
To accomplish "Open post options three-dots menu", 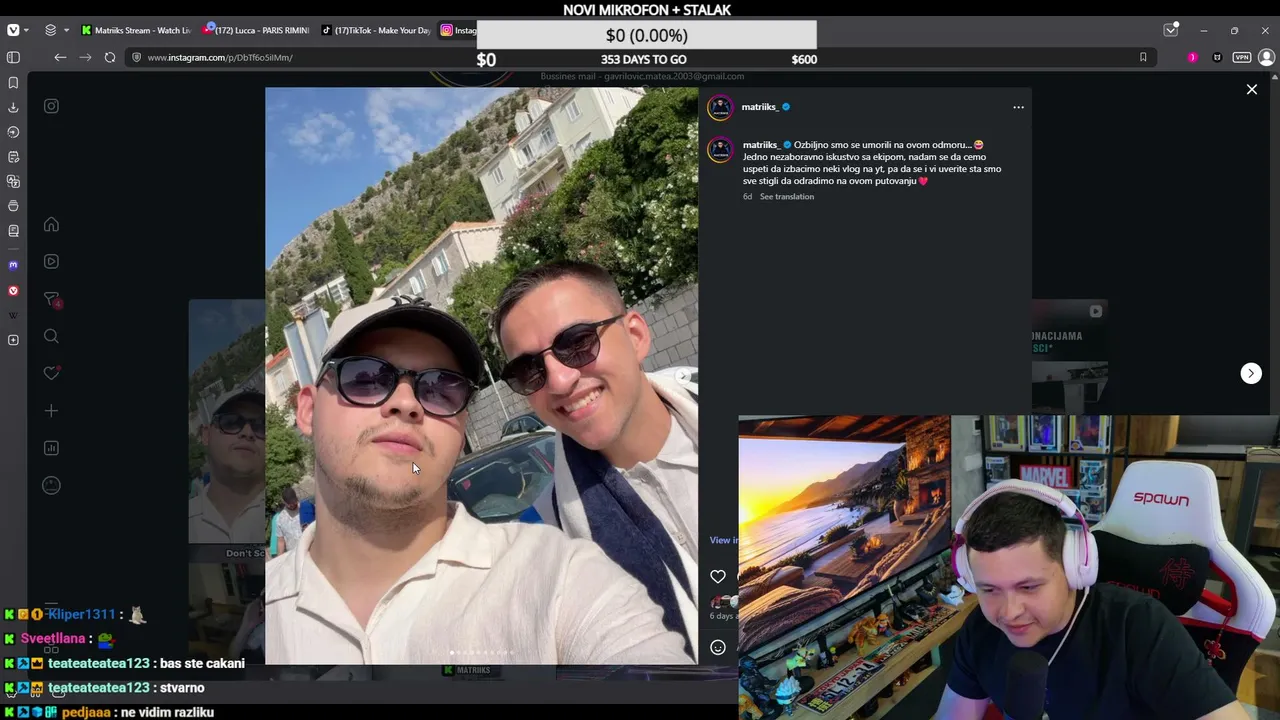I will (1018, 107).
